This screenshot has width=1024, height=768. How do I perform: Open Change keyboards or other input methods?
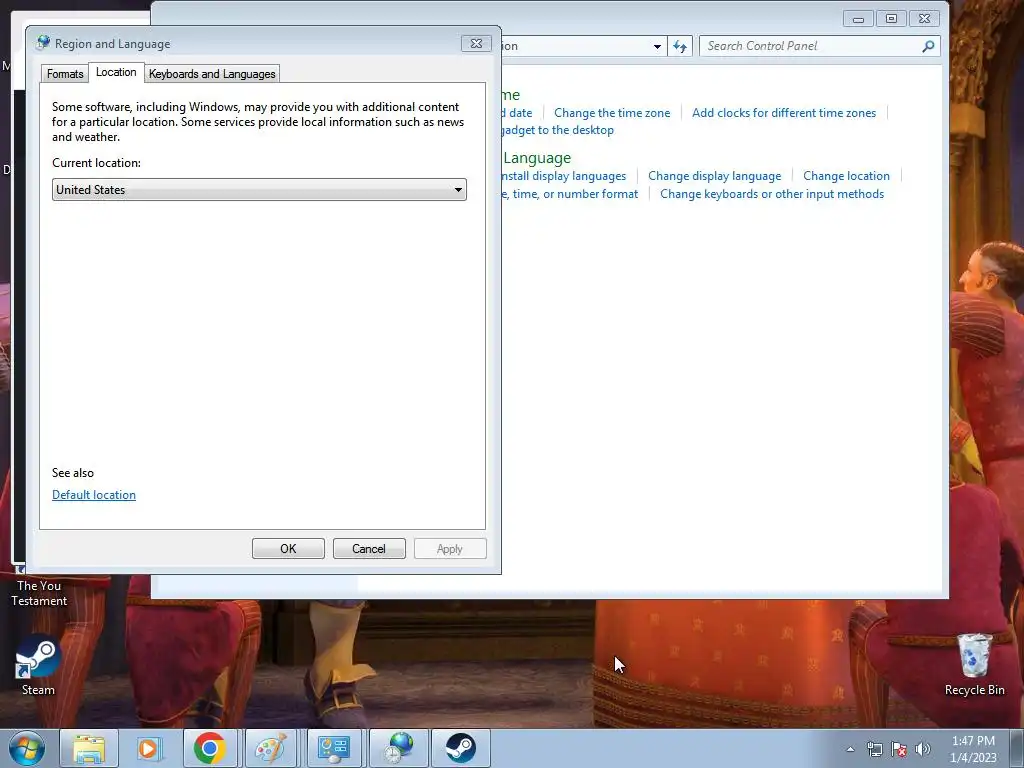[772, 194]
